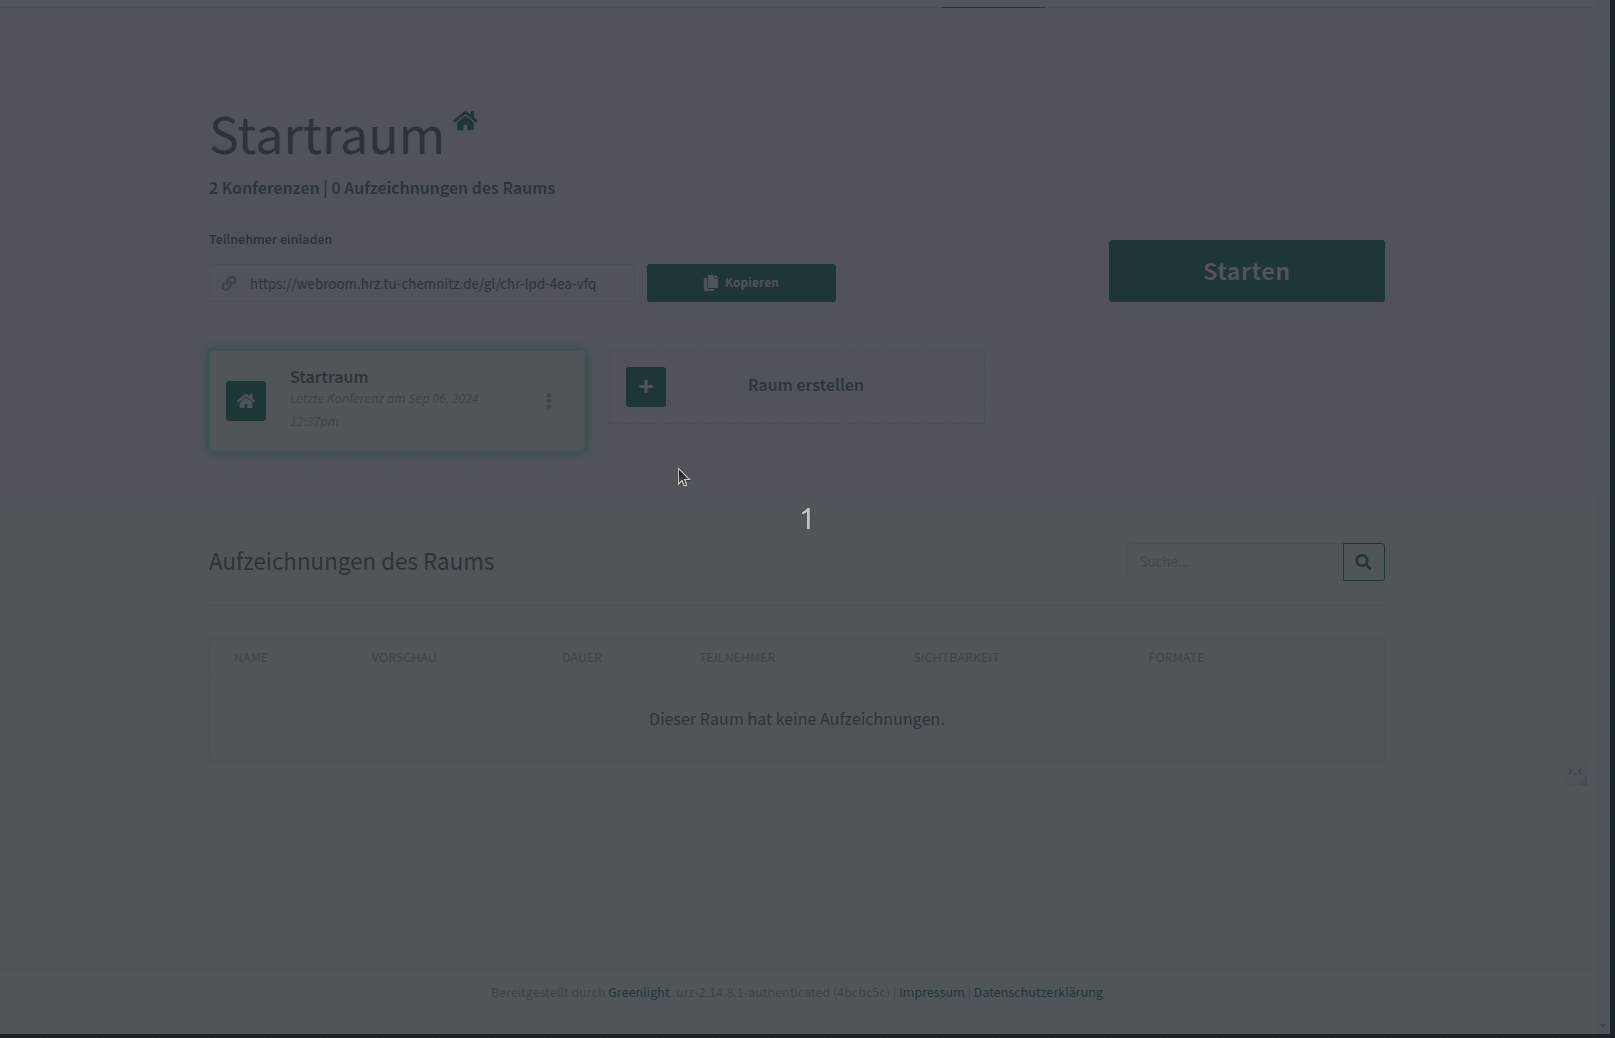Image resolution: width=1615 pixels, height=1038 pixels.
Task: Open the Greenlight link in footer
Action: pos(638,992)
